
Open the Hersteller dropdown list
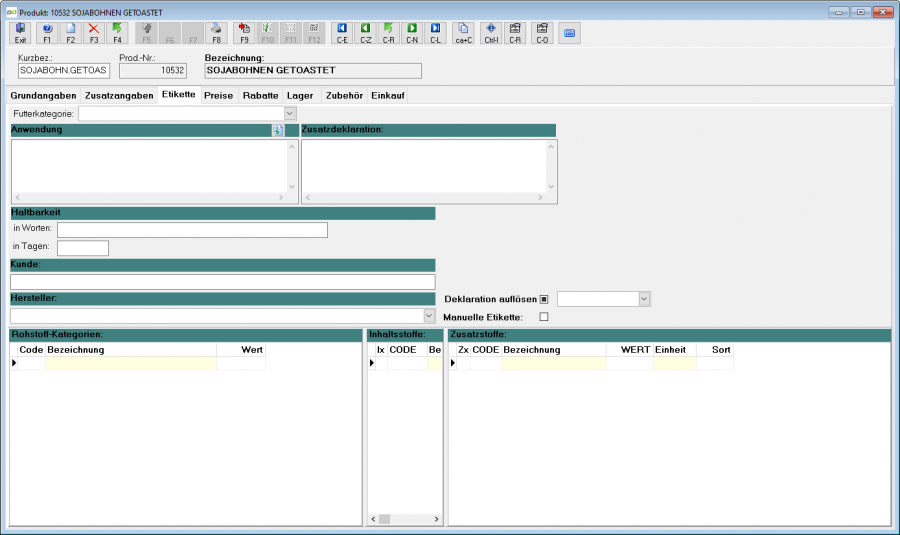[x=429, y=316]
